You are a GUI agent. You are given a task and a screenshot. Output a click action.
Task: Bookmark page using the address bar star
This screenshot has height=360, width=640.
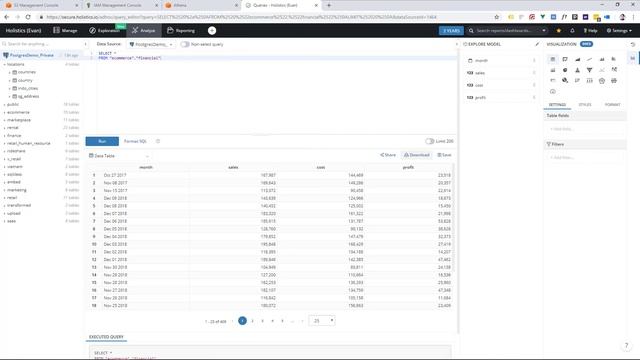497,17
